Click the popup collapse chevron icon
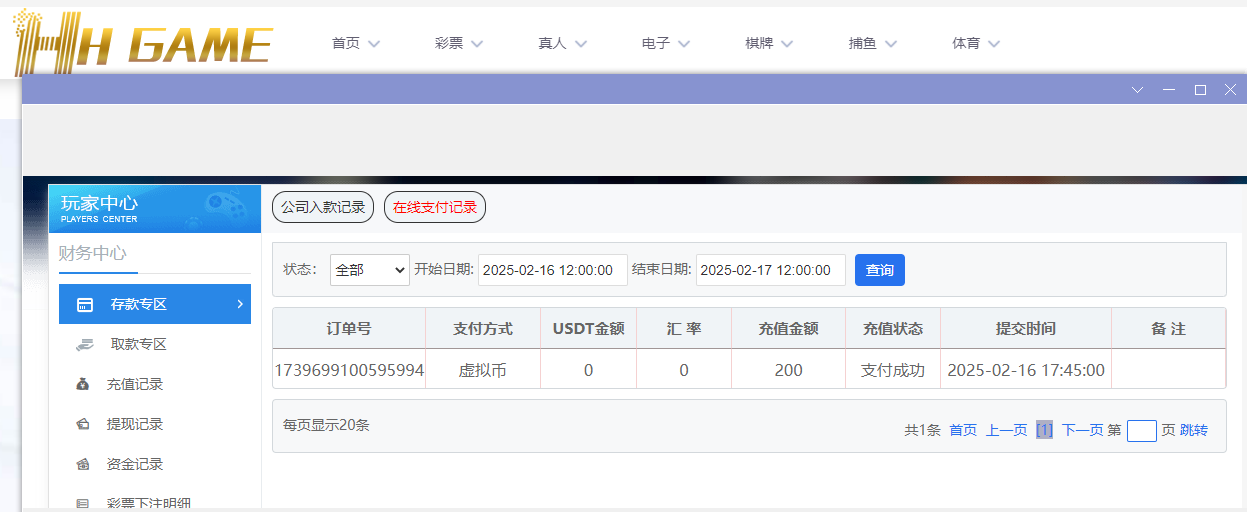1247x512 pixels. click(1137, 90)
